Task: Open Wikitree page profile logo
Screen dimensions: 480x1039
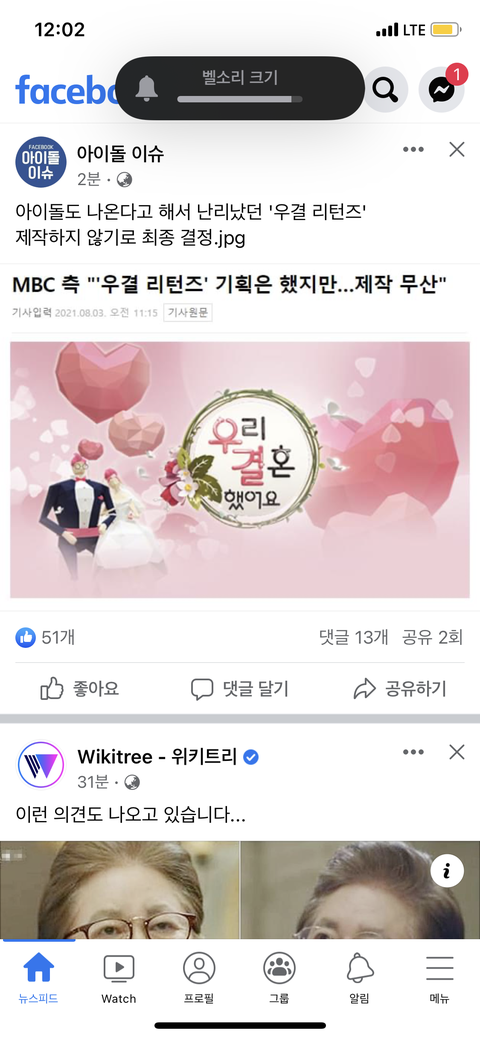Action: (x=41, y=765)
